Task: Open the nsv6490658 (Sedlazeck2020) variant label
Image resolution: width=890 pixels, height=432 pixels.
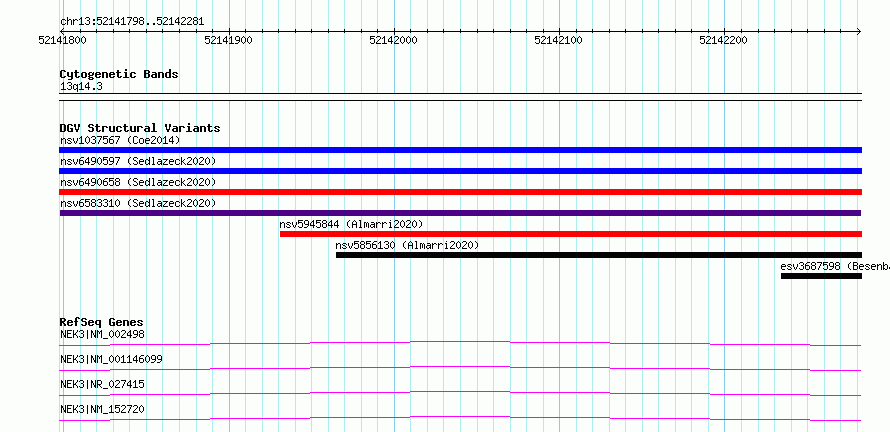Action: (x=138, y=182)
